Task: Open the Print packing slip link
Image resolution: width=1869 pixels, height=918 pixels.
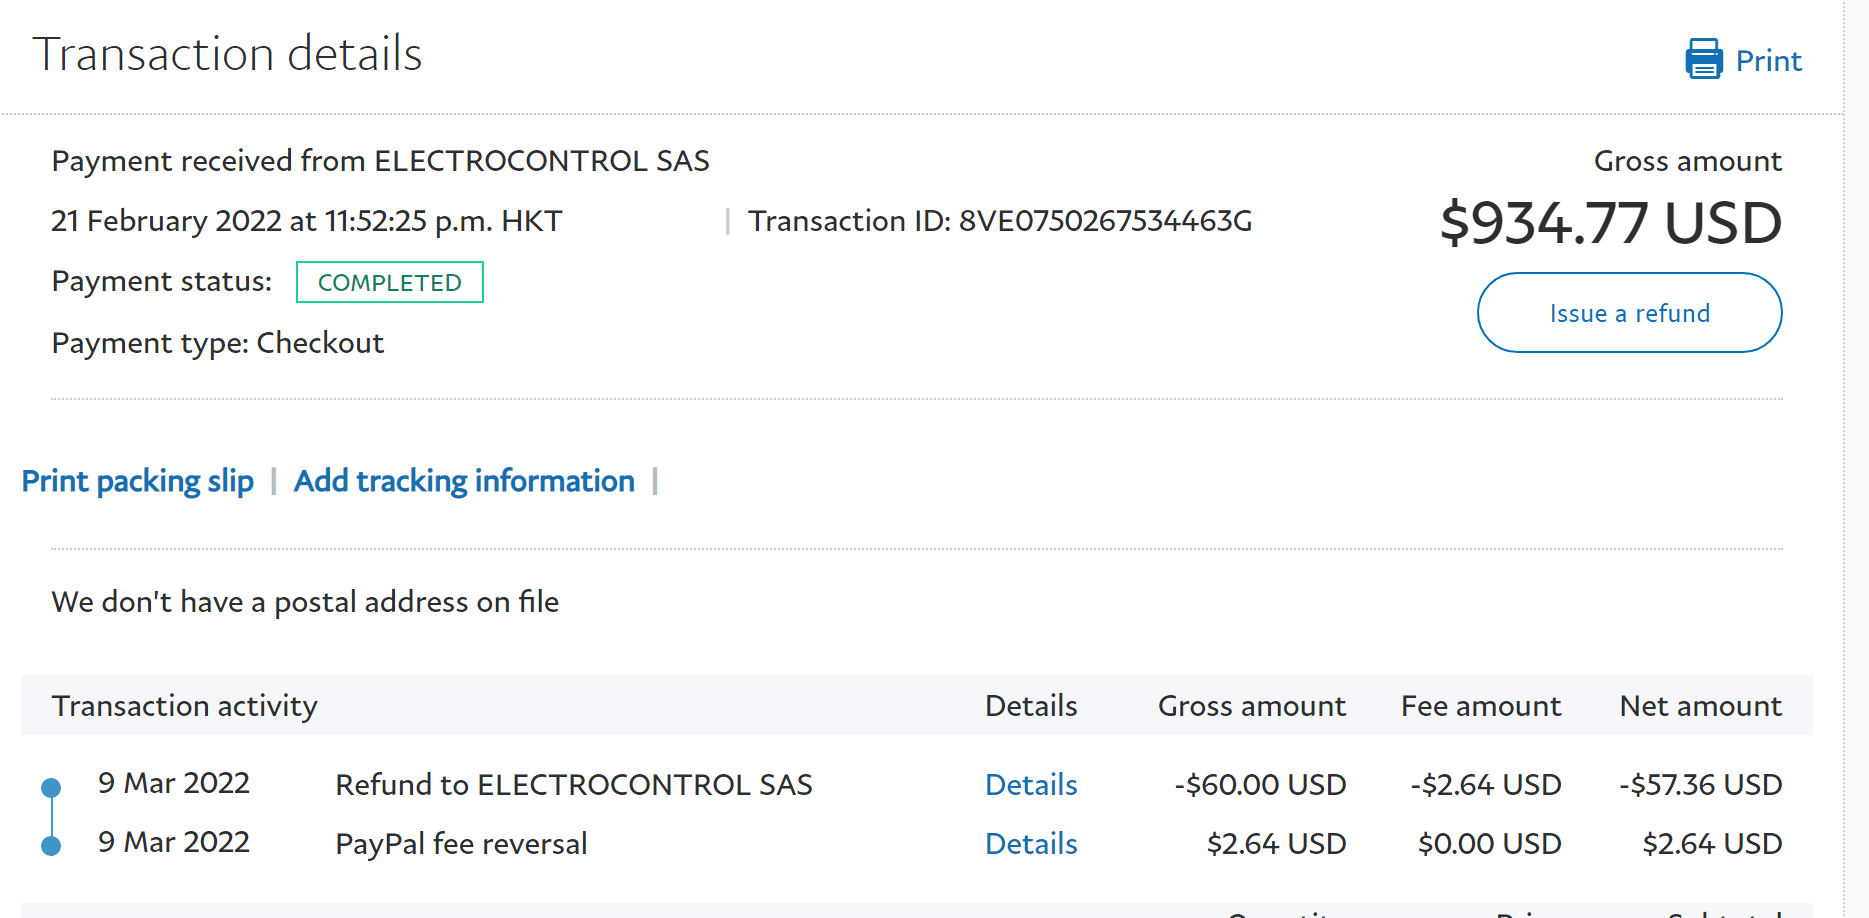Action: [138, 481]
